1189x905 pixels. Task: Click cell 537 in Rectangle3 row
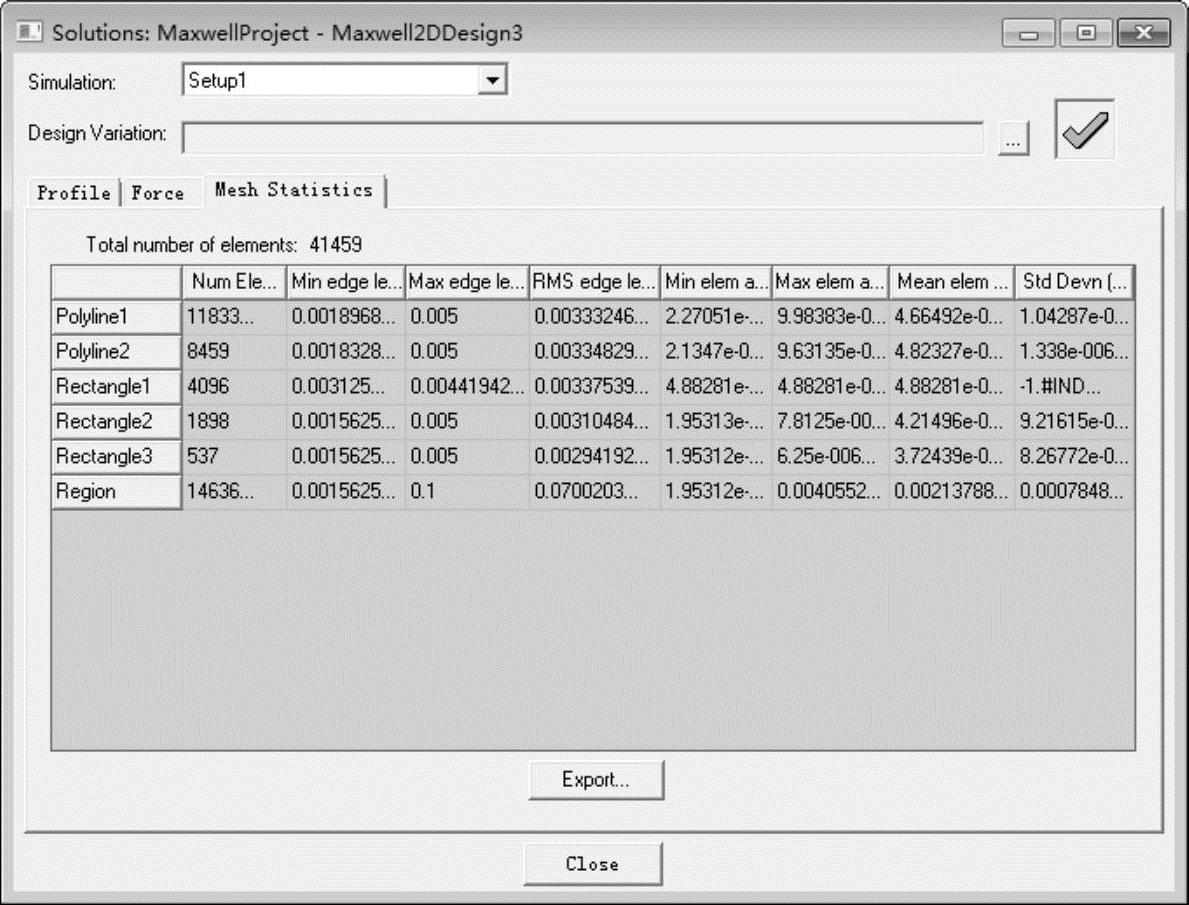(234, 457)
